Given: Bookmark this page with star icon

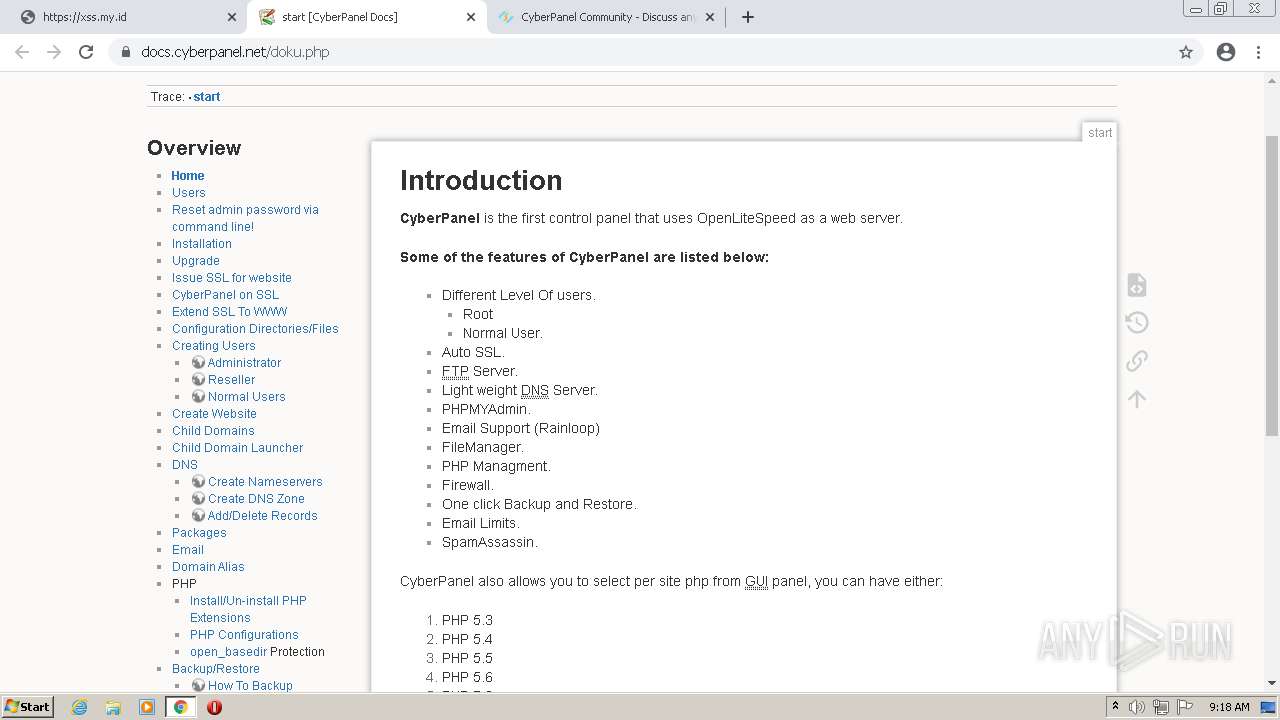Looking at the screenshot, I should point(1186,52).
